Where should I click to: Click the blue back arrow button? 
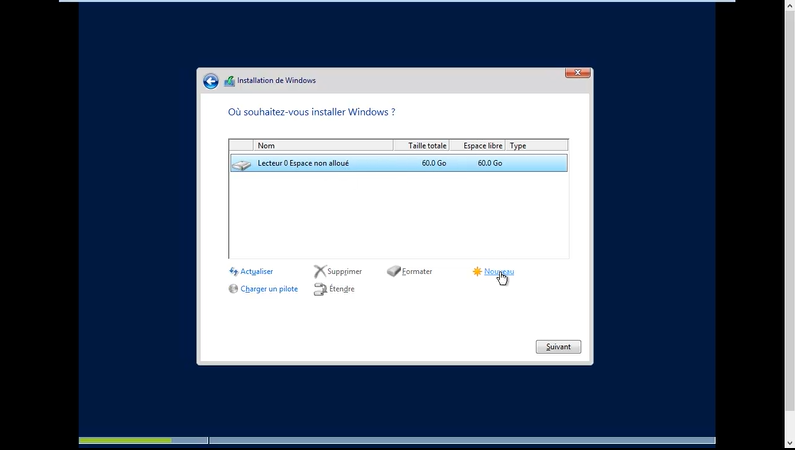point(211,81)
